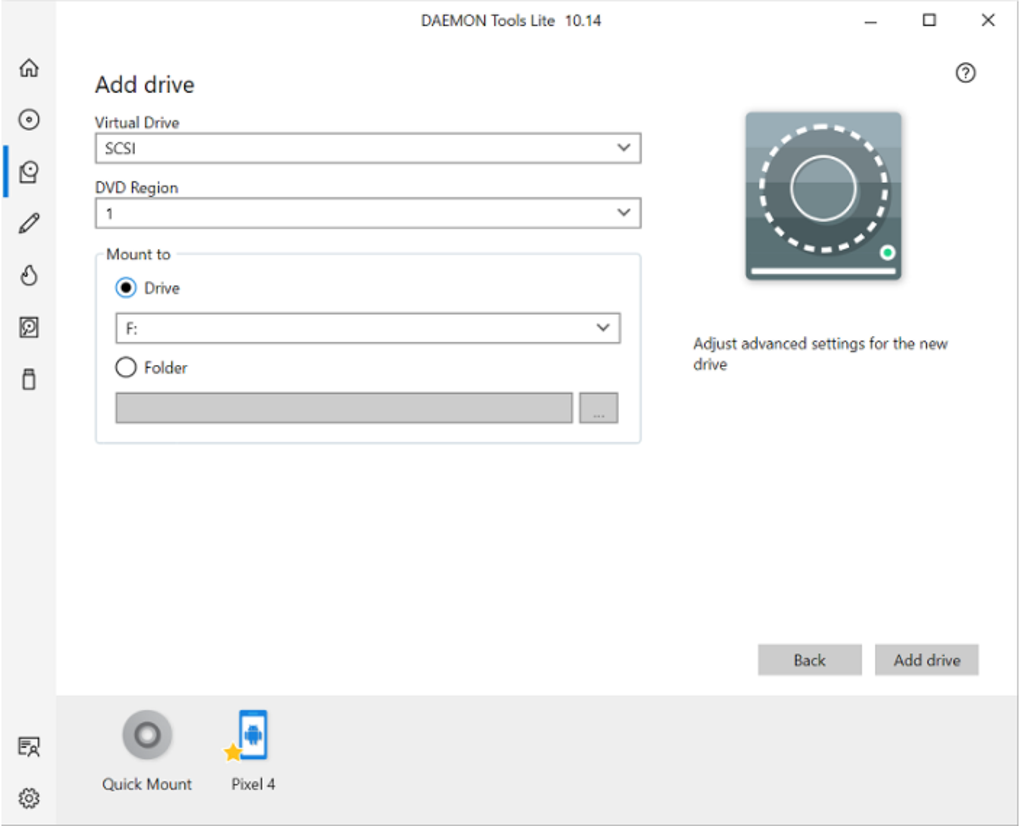Open the Settings gear icon
Screen dimensions: 1020x826
29,798
